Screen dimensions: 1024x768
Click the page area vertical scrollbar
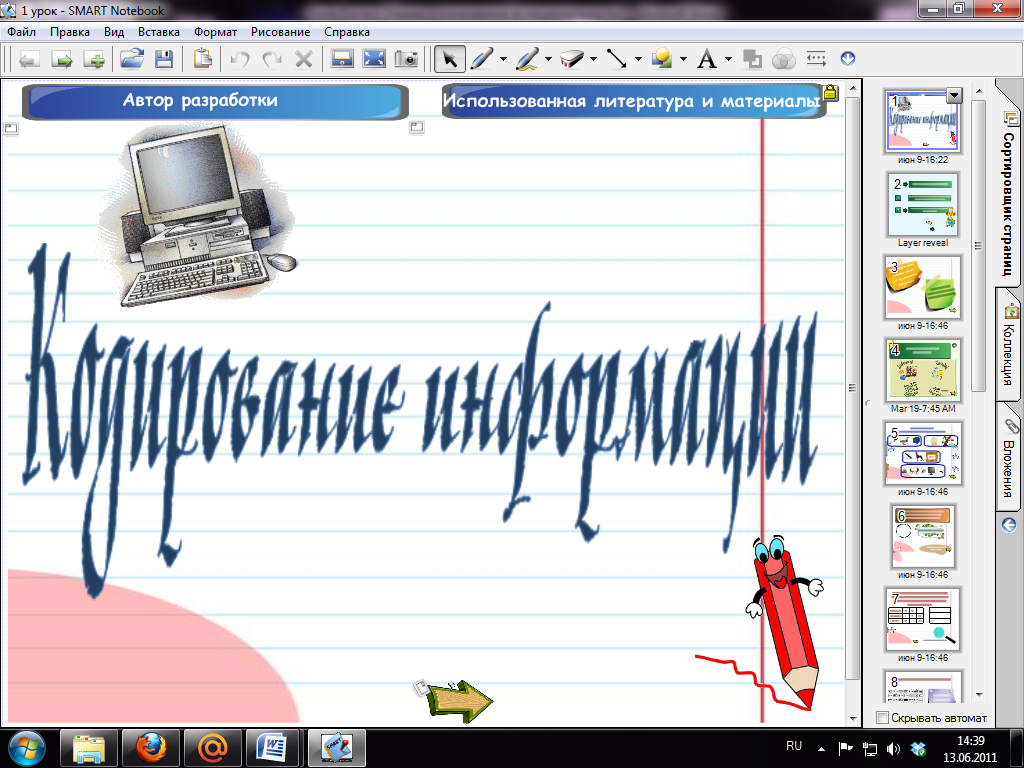[852, 389]
